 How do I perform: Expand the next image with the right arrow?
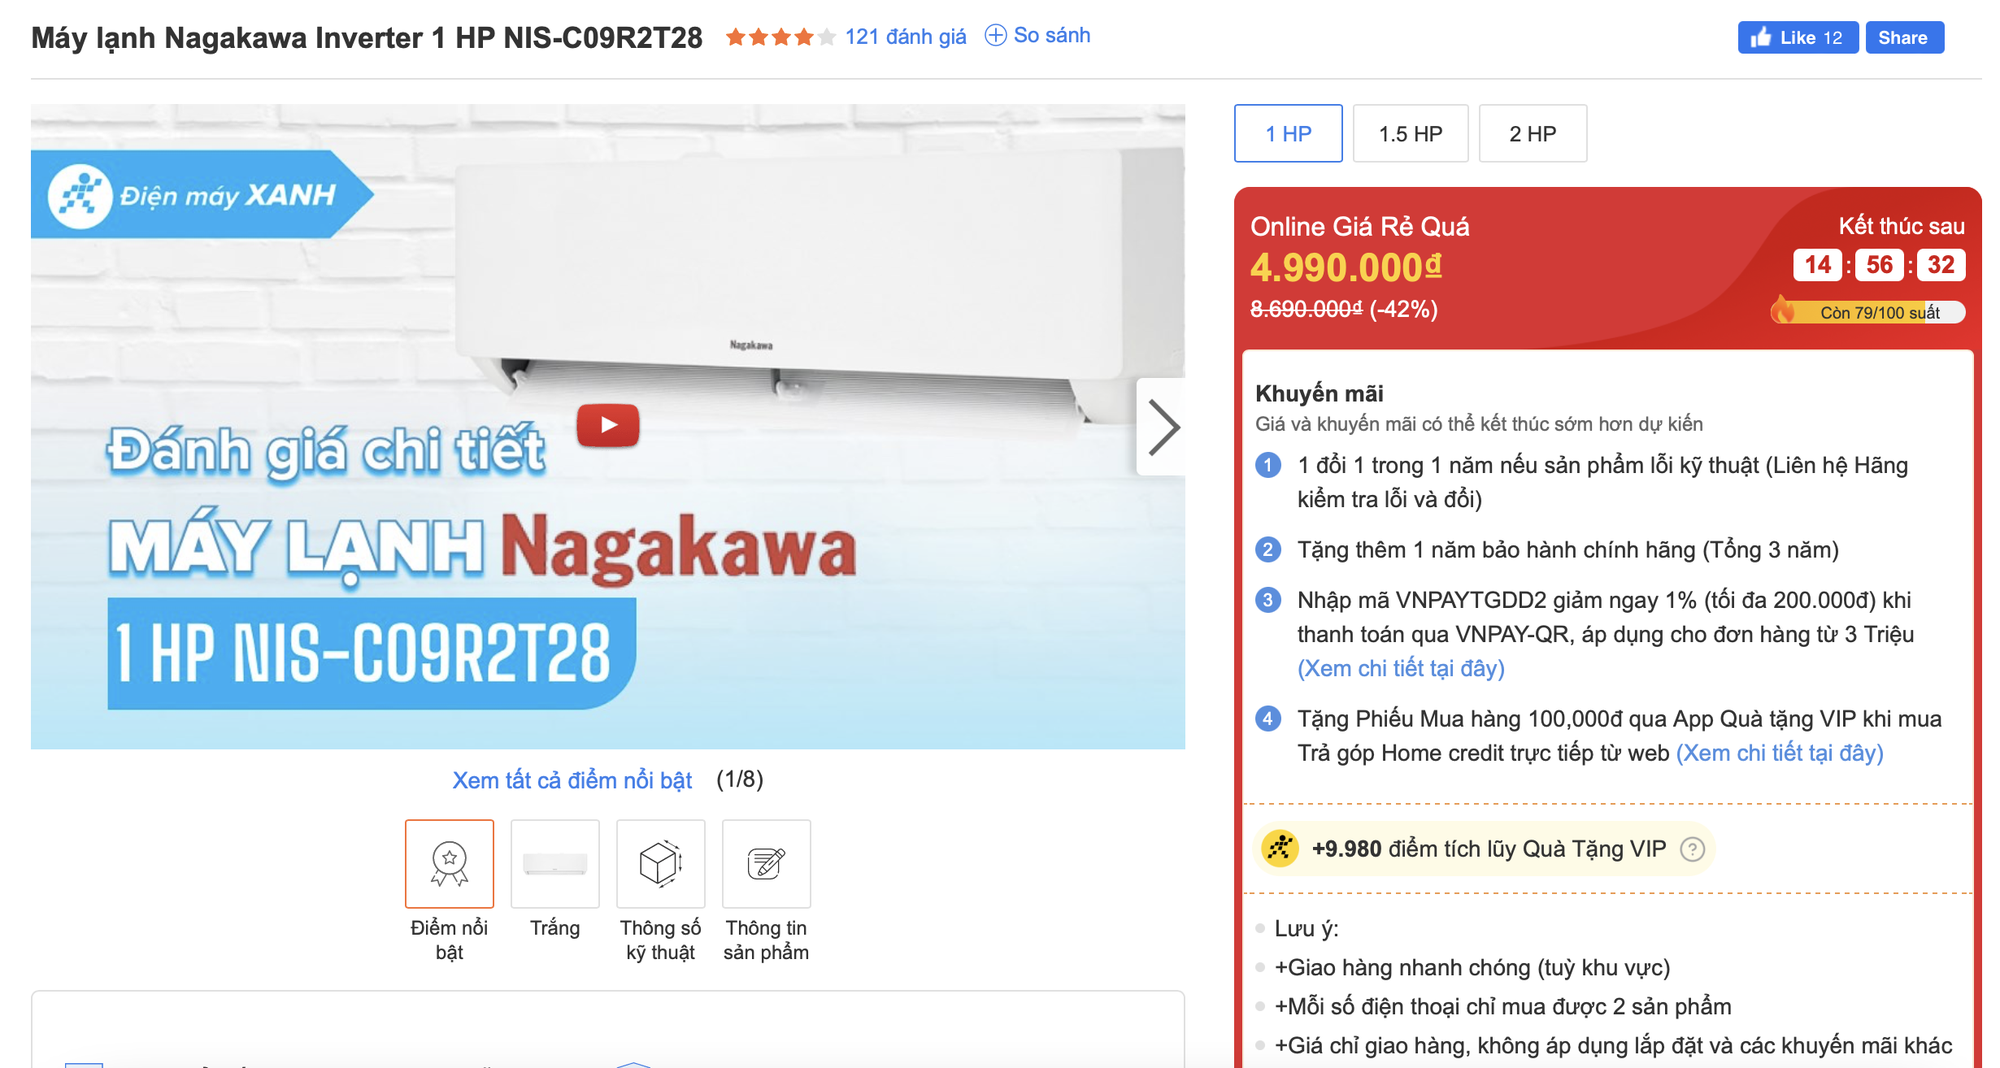(x=1163, y=427)
